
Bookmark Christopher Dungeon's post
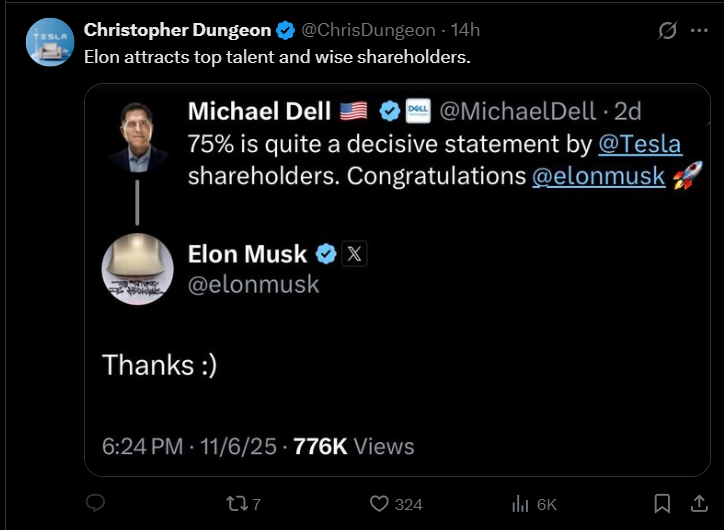click(x=662, y=503)
